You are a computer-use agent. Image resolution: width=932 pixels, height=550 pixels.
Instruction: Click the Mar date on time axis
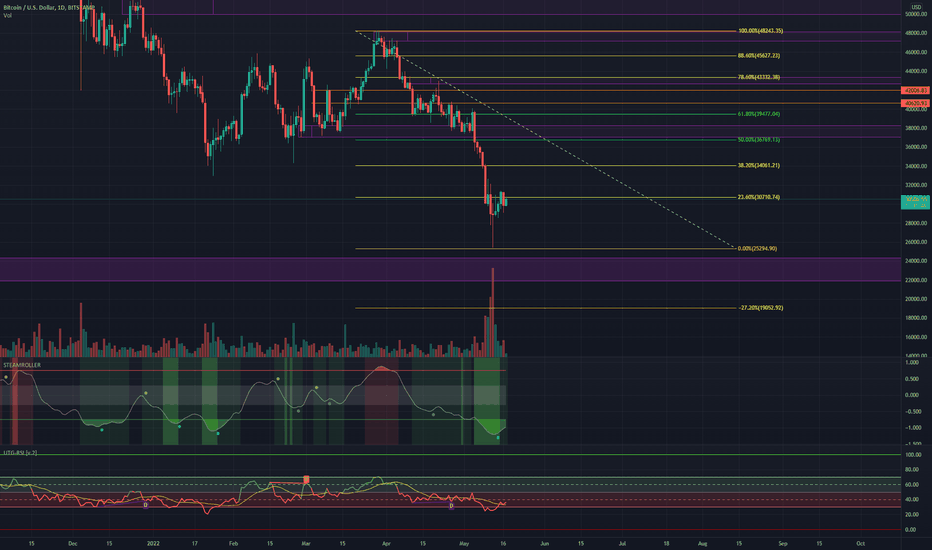click(x=306, y=543)
